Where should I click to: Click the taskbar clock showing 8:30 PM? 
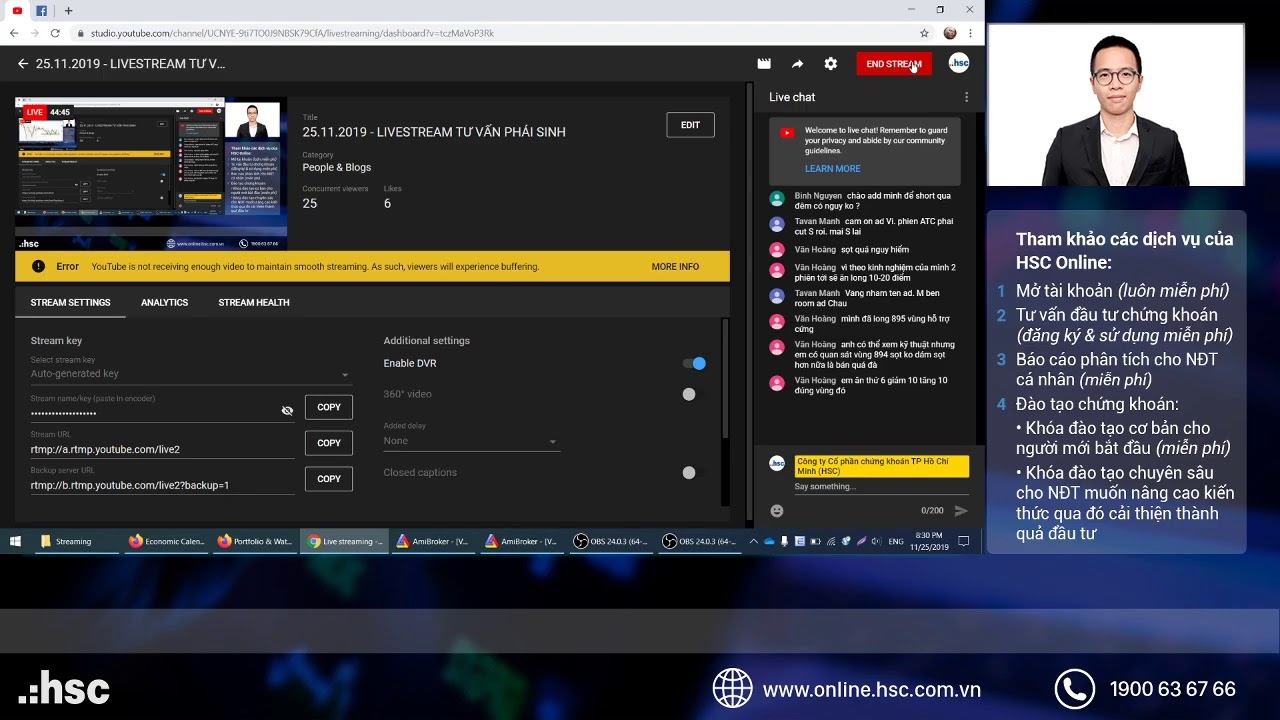(928, 541)
